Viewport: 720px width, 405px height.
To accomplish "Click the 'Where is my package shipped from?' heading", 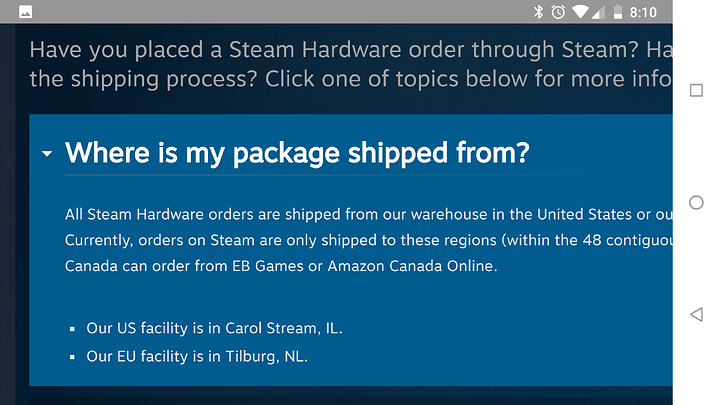I will [x=297, y=153].
